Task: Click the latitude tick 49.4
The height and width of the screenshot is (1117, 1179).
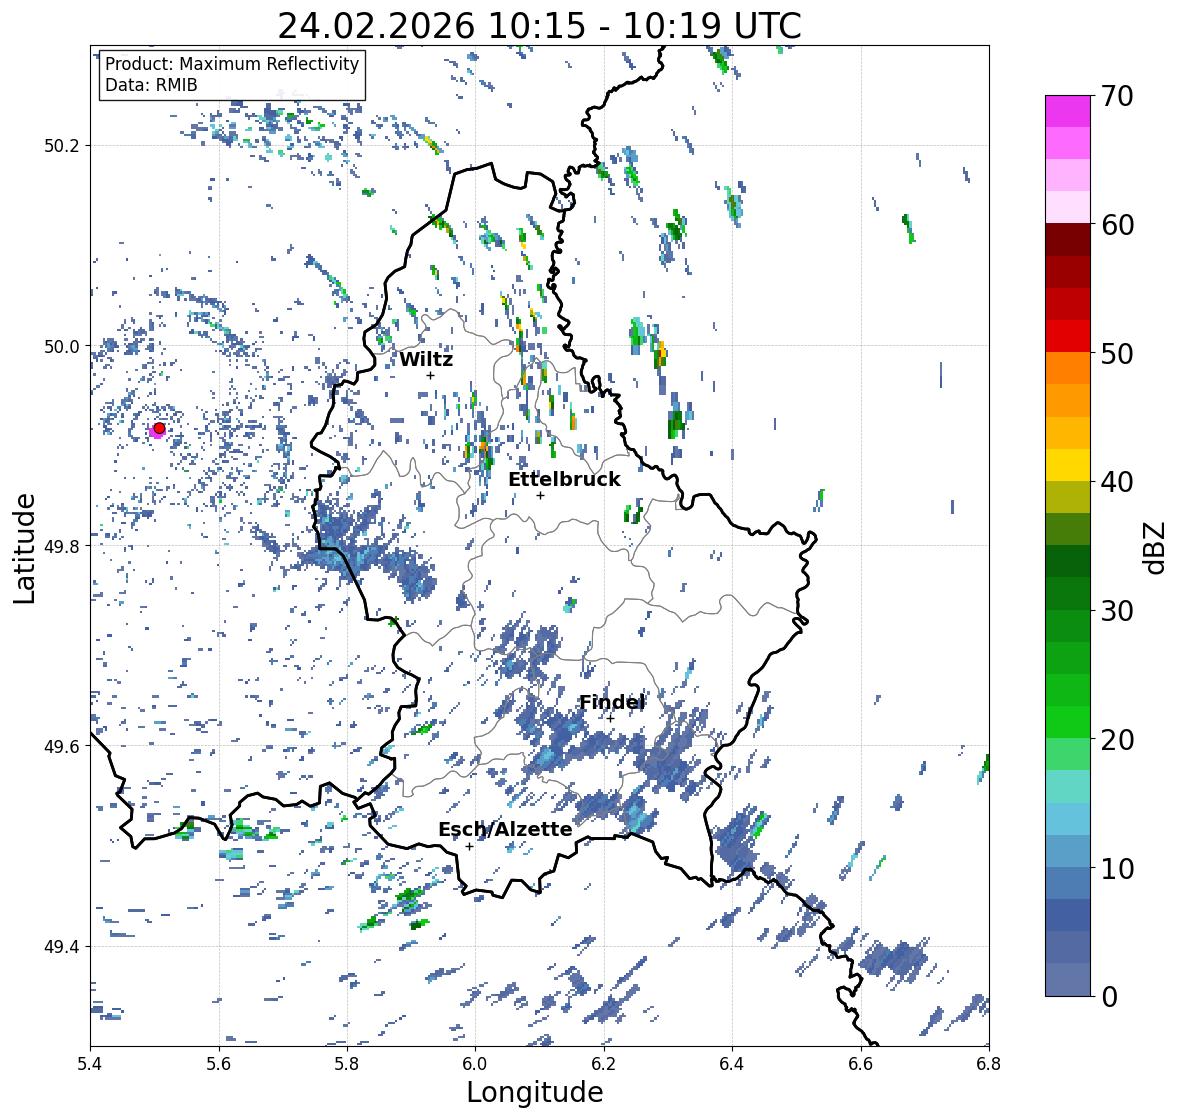Action: click(62, 946)
